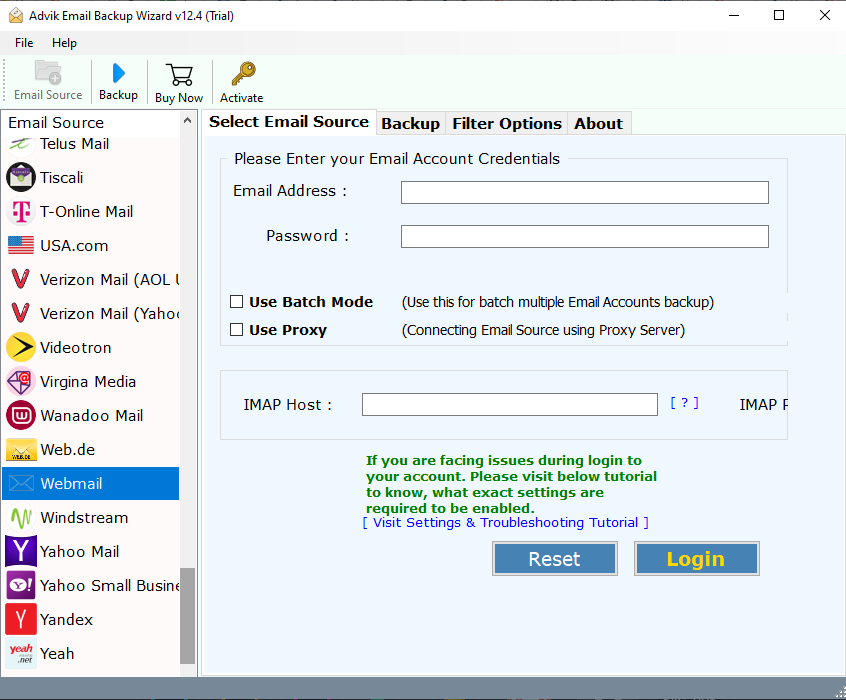This screenshot has width=846, height=700.
Task: Select Videotron entry text
Action: pos(76,348)
